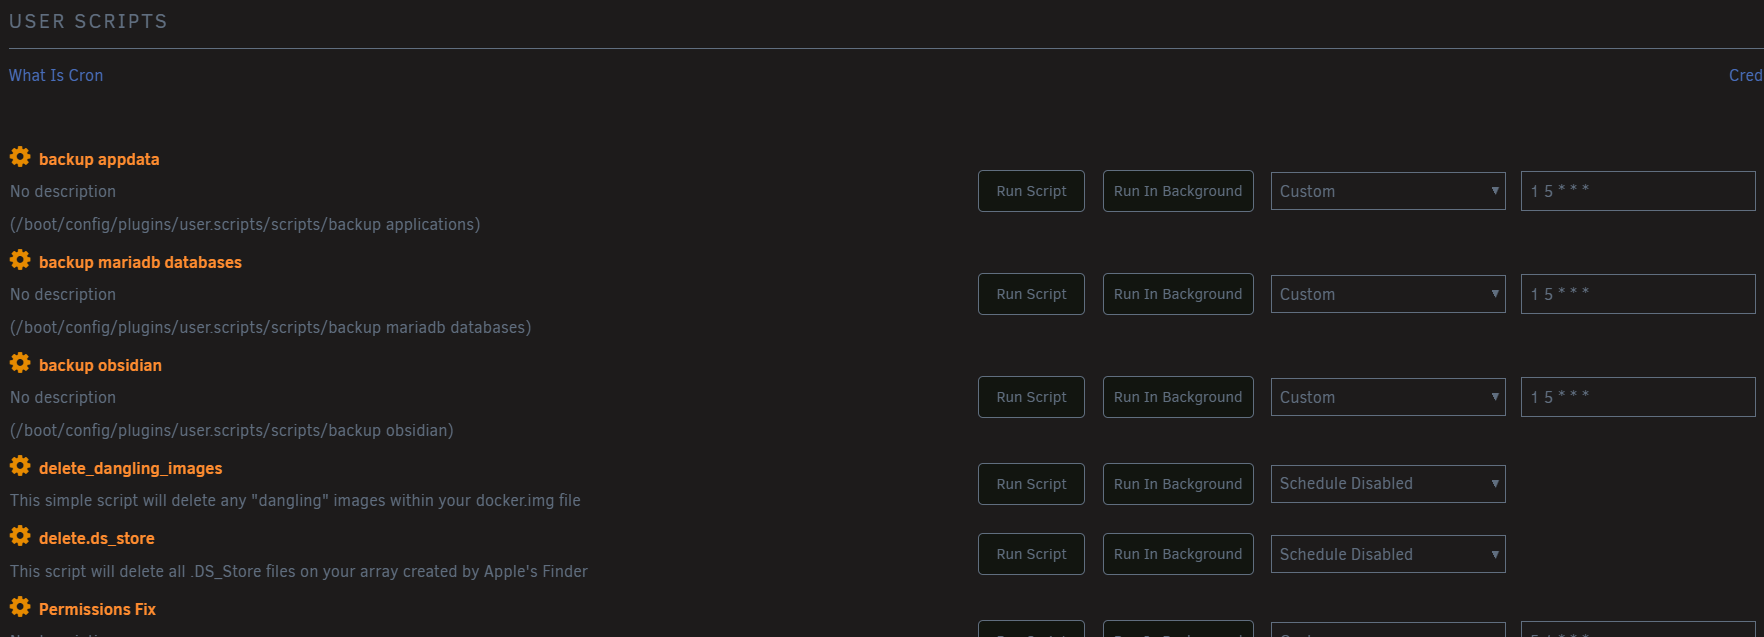Open schedule dropdown for backup appdata

pyautogui.click(x=1387, y=191)
